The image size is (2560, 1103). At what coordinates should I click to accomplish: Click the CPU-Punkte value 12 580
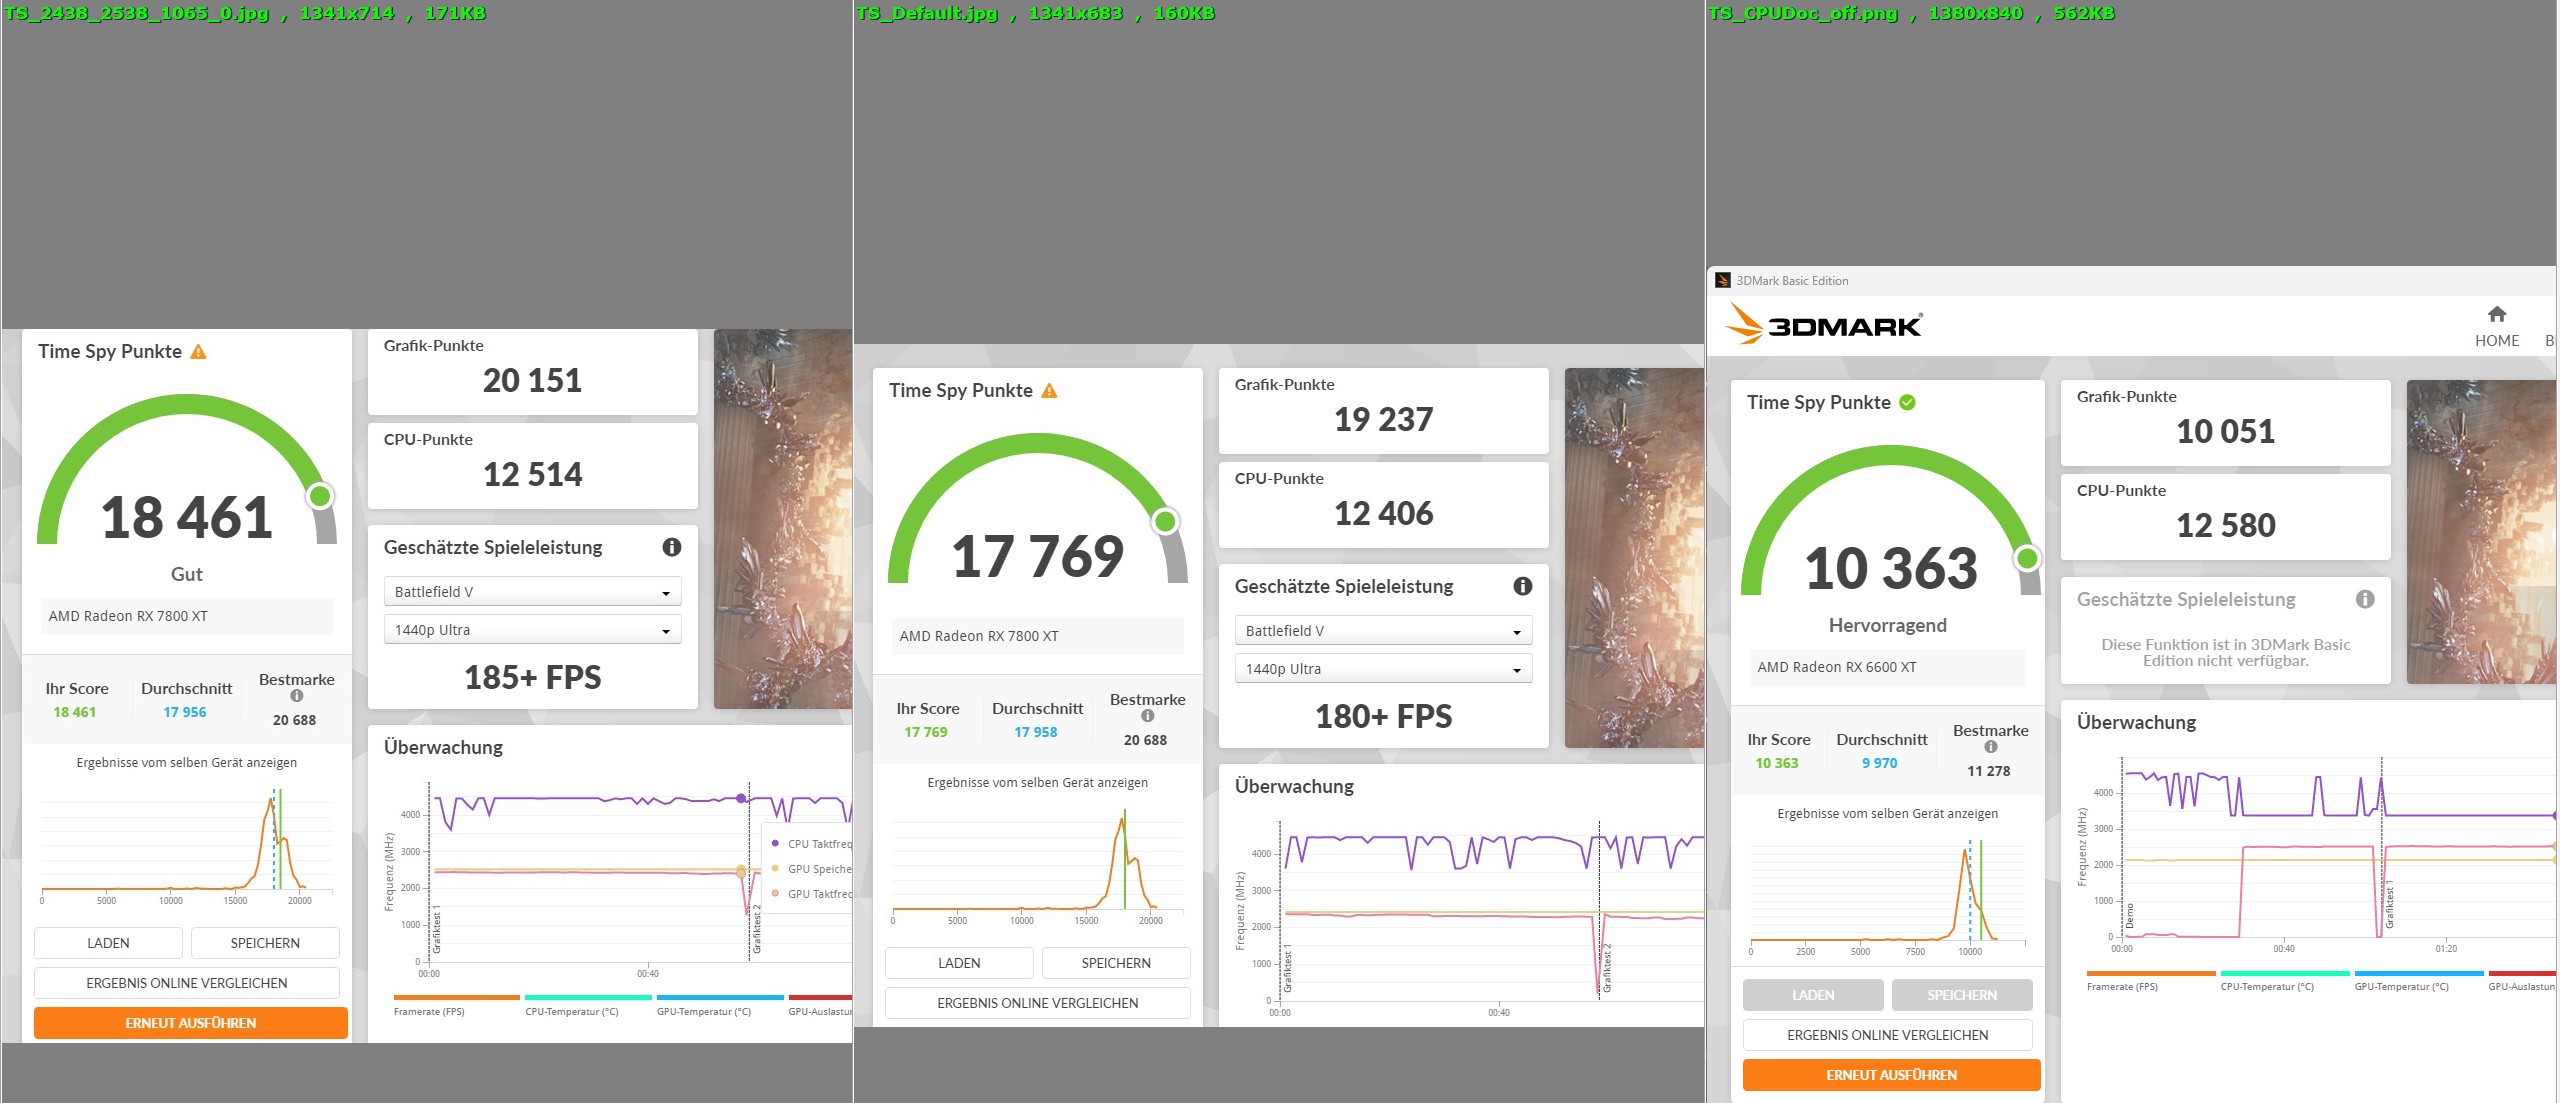[2226, 525]
